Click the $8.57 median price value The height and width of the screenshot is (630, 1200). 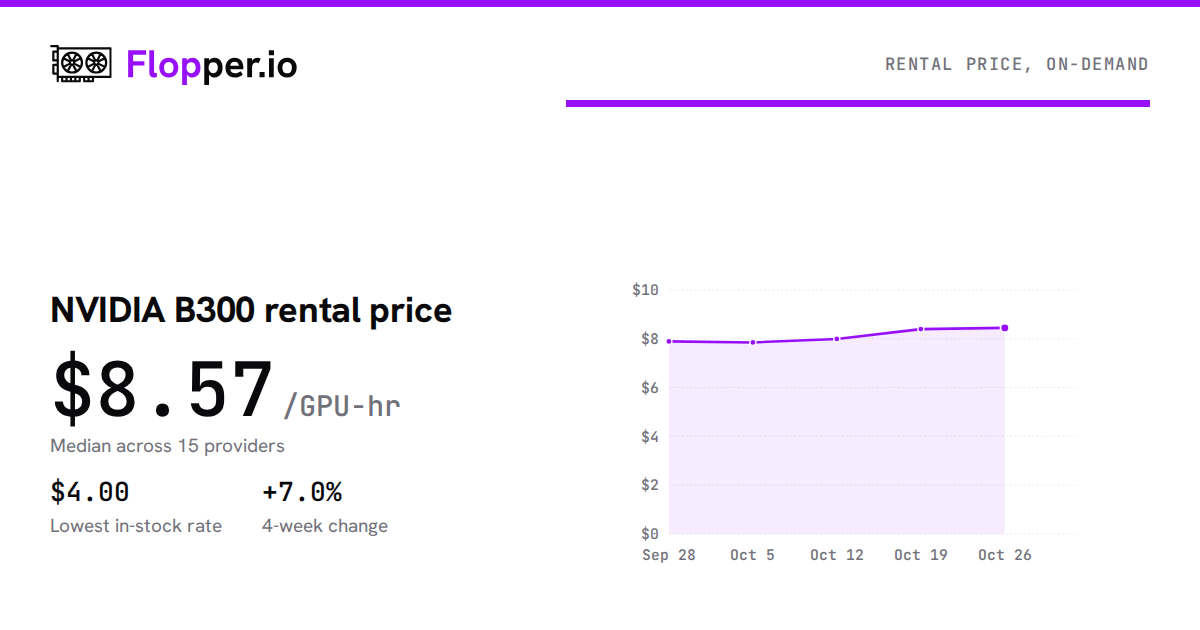tap(163, 390)
